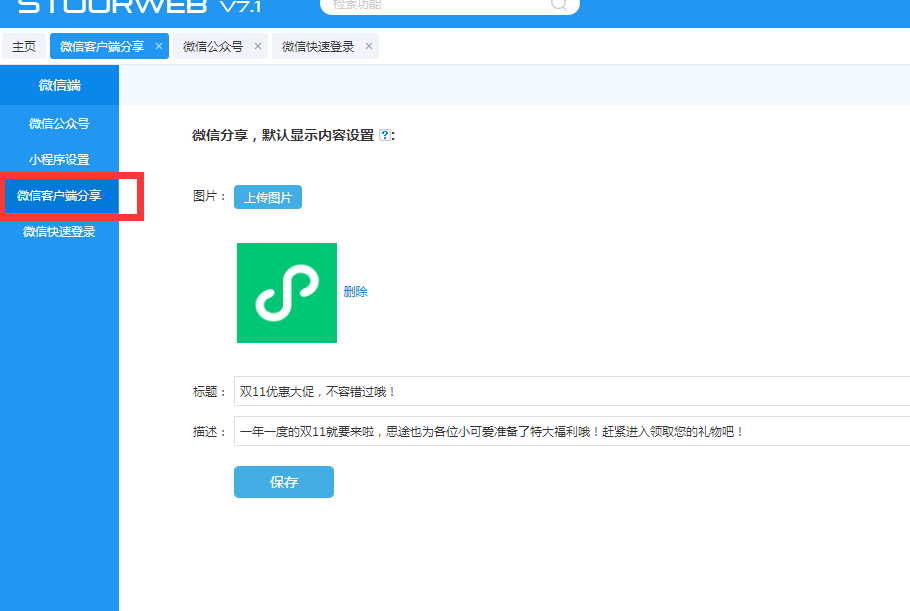This screenshot has height=611, width=910.
Task: Select 微信客户端分享 in the sidebar
Action: (59, 196)
